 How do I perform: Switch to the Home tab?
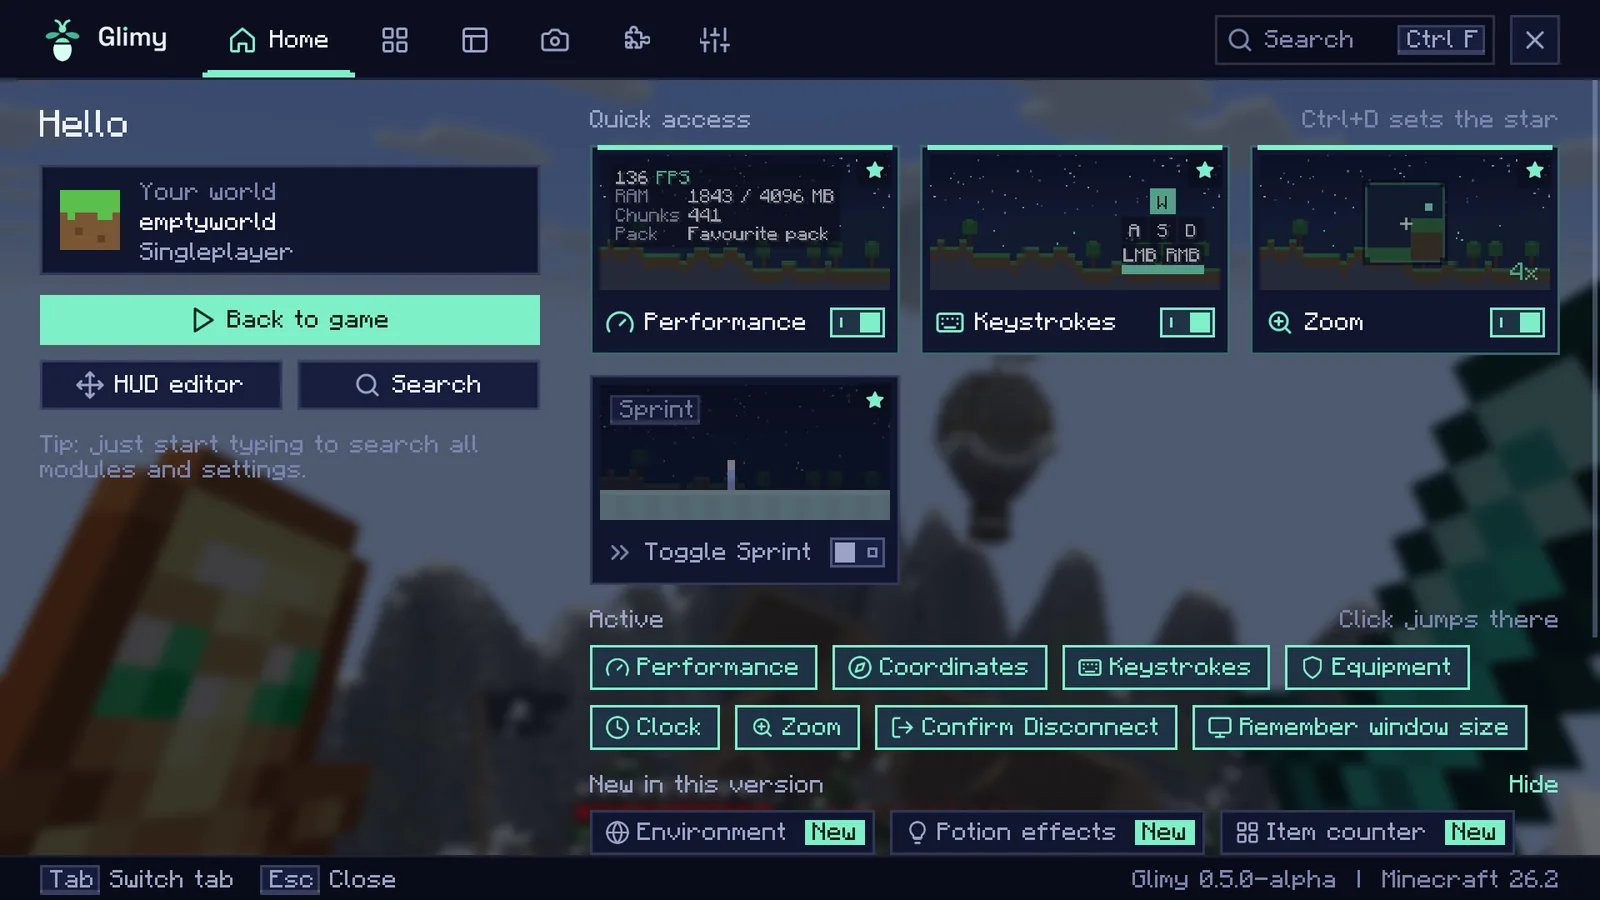tap(278, 40)
